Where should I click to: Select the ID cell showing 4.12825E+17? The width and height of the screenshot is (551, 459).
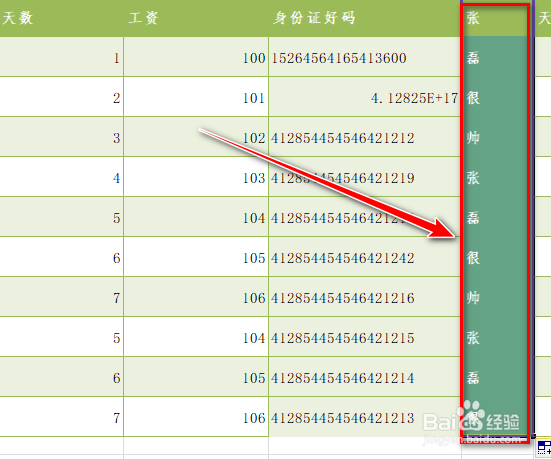coord(365,97)
